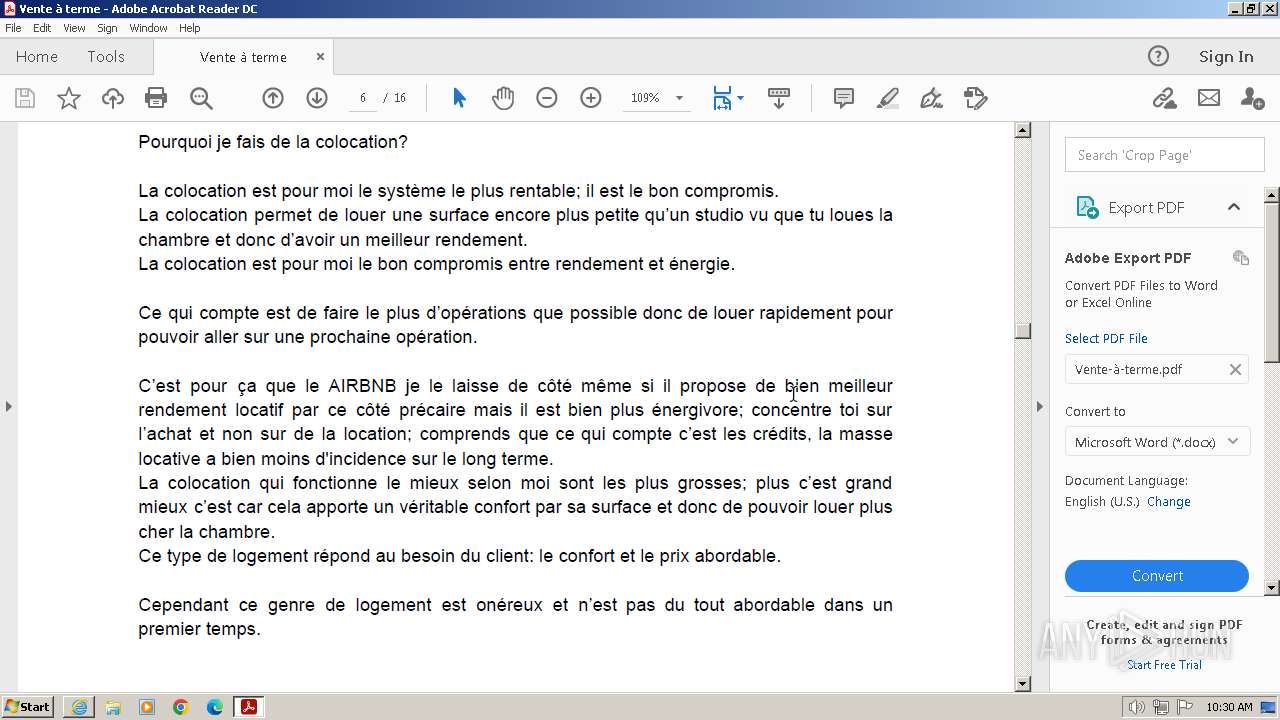Viewport: 1280px width, 720px height.
Task: Add a comment sticky note
Action: click(844, 98)
